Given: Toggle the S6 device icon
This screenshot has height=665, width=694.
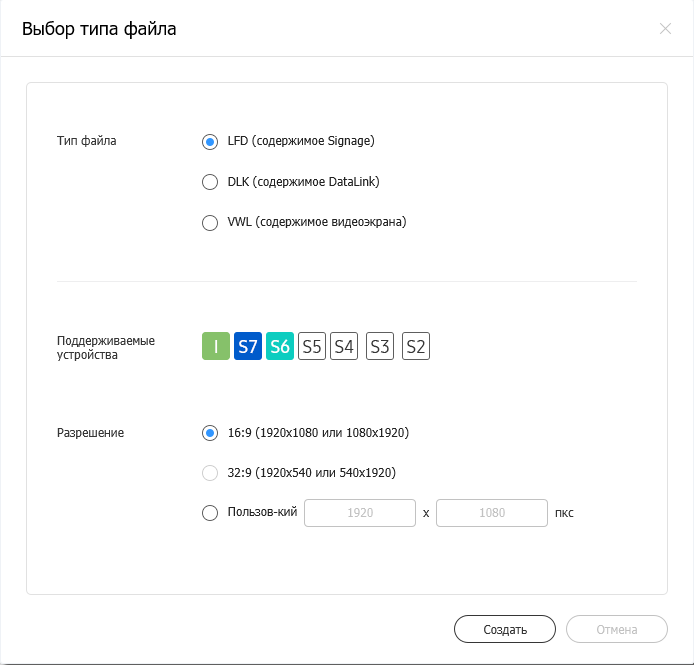Looking at the screenshot, I should pos(280,347).
